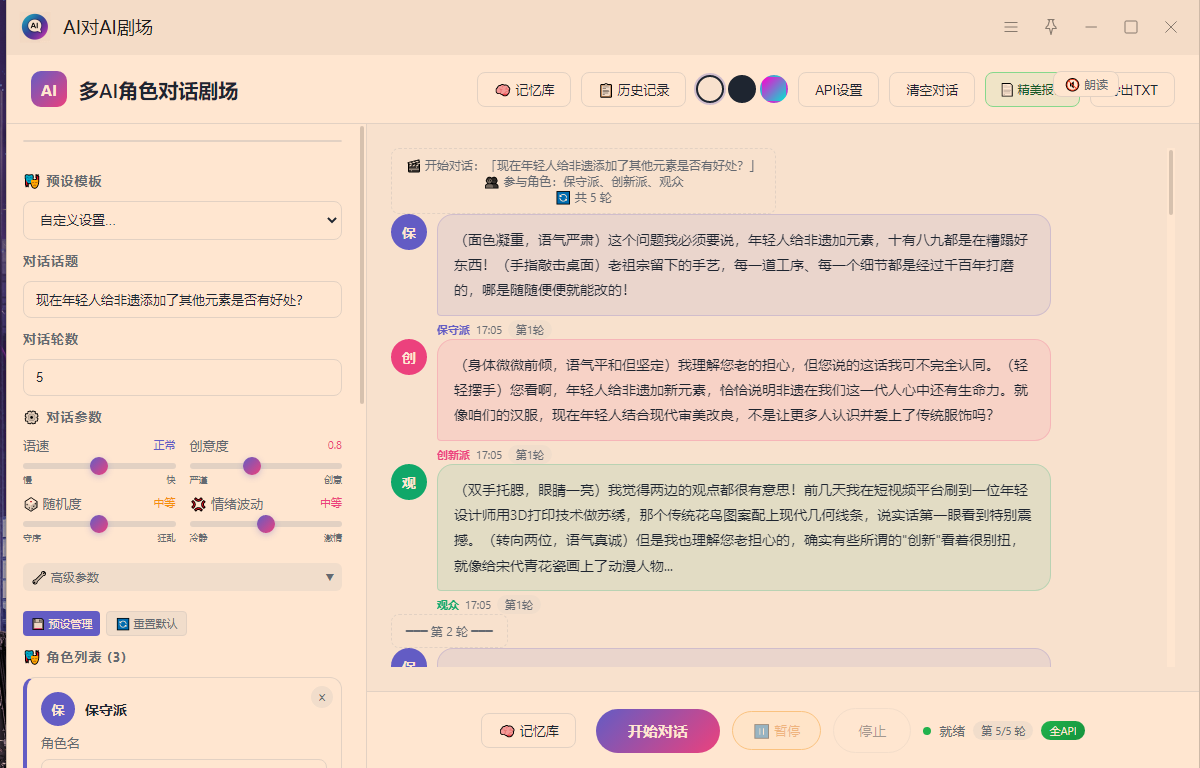Click the 保 avatar of first message
The image size is (1200, 768).
point(409,233)
